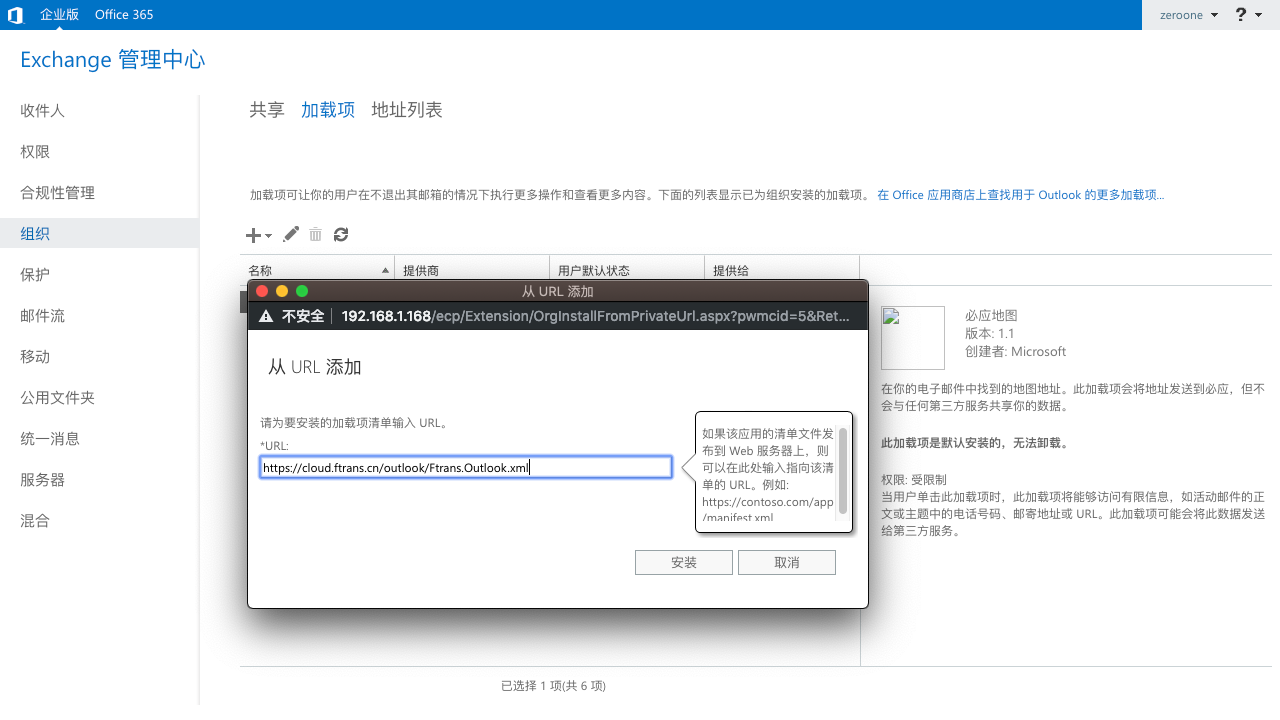Click the sort triangle on the 名称 column
The width and height of the screenshot is (1280, 720).
[386, 269]
